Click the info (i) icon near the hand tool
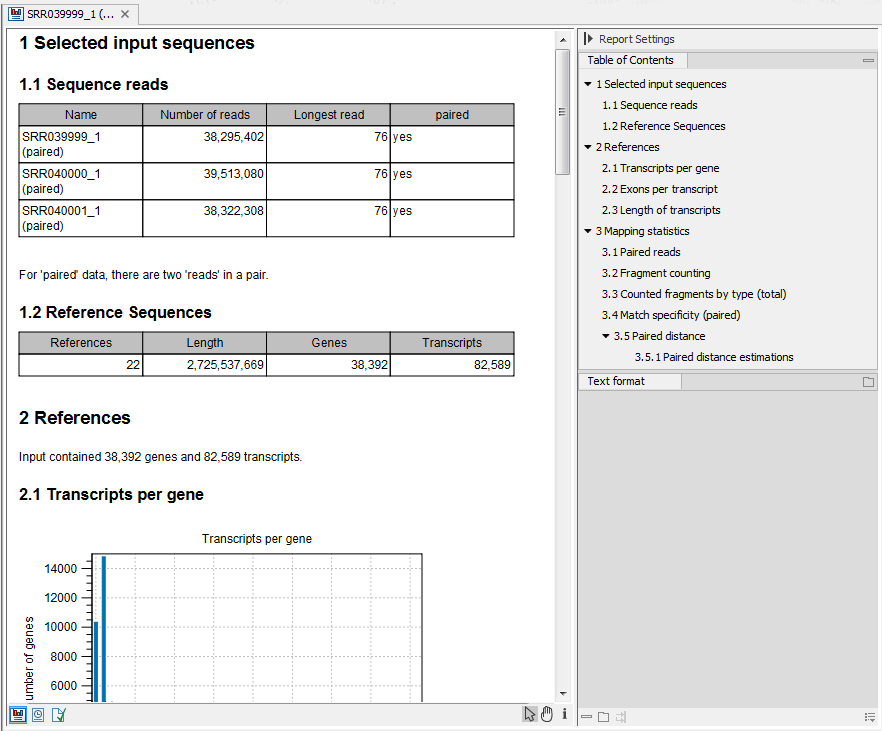This screenshot has width=882, height=731. (x=564, y=714)
